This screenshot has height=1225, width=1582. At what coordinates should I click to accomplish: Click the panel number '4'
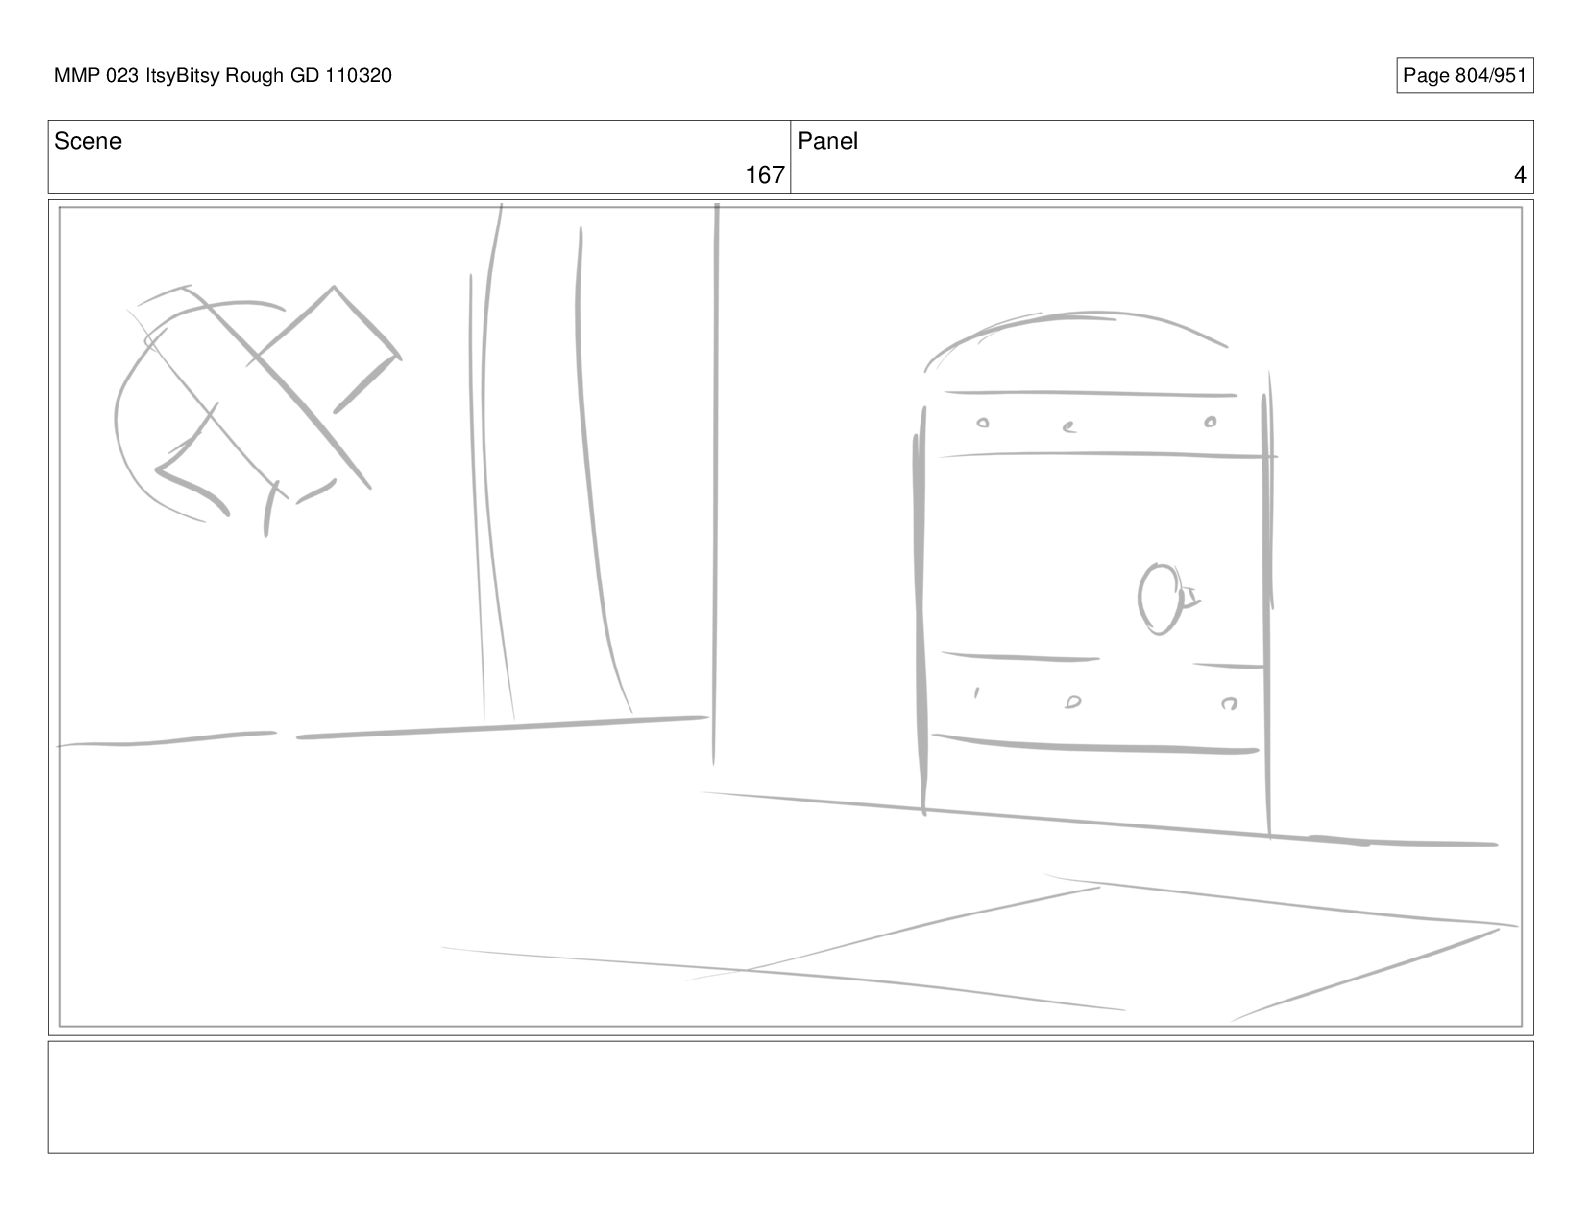coord(1520,176)
